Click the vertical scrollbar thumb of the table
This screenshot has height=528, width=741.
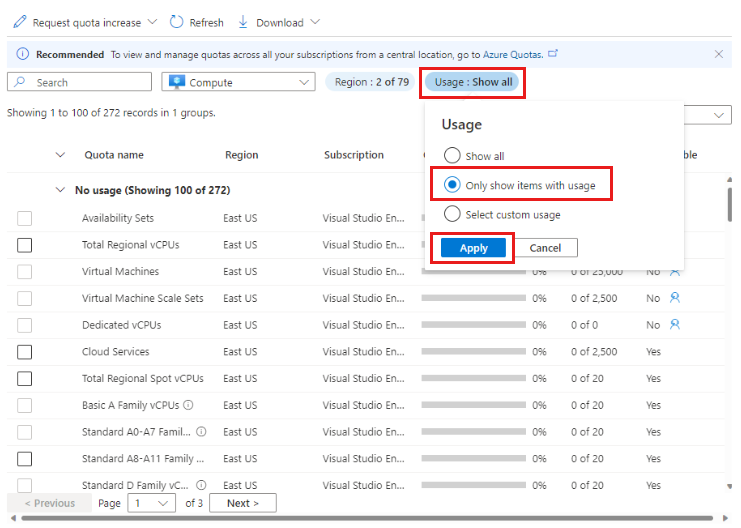click(x=730, y=204)
